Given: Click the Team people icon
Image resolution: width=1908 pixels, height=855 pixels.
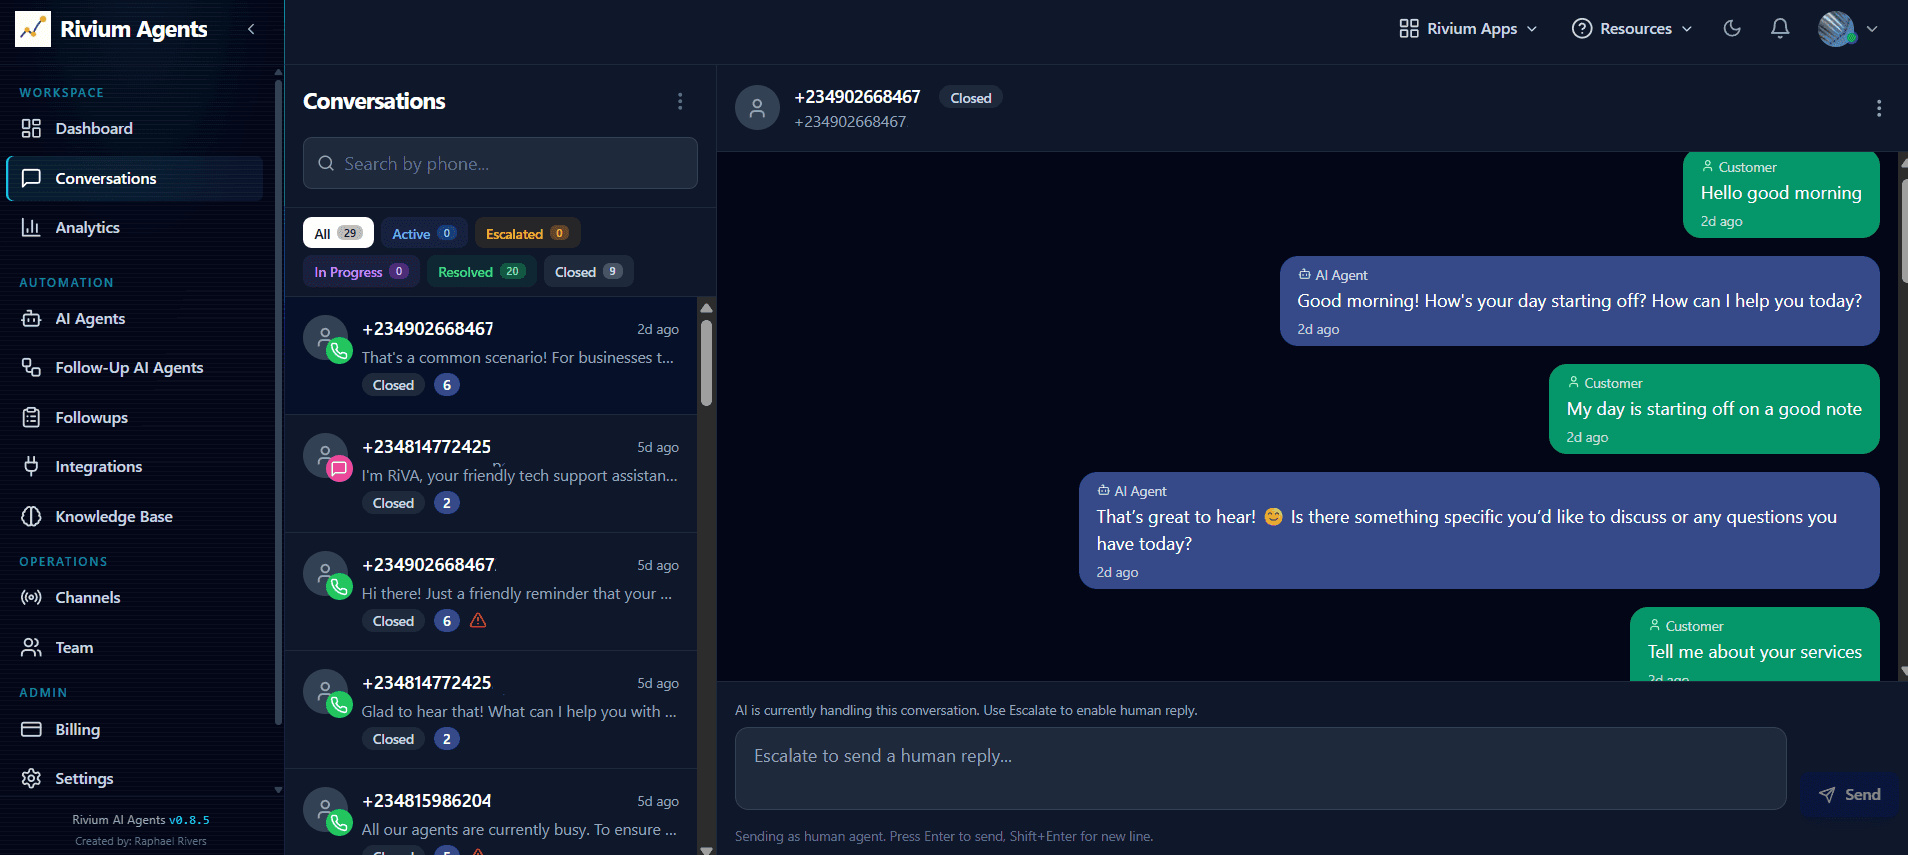Looking at the screenshot, I should [31, 647].
